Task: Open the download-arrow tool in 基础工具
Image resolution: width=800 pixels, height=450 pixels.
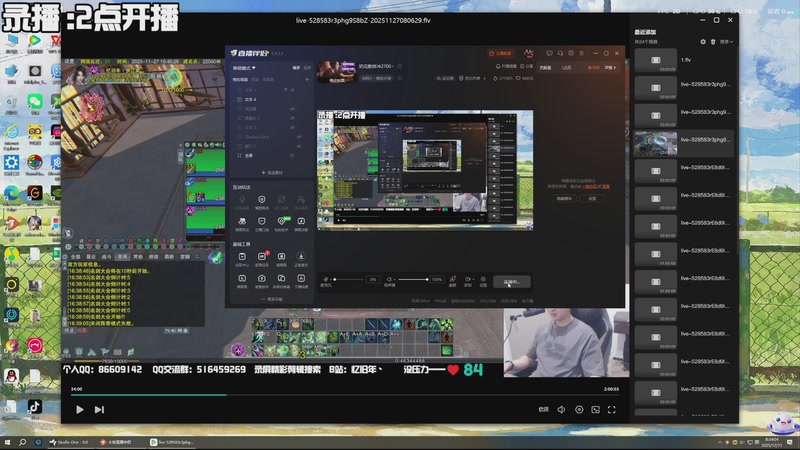Action: (x=301, y=257)
